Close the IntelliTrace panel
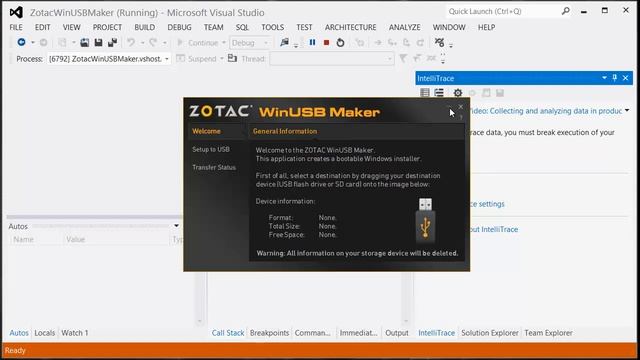This screenshot has width=640, height=360. coord(625,78)
